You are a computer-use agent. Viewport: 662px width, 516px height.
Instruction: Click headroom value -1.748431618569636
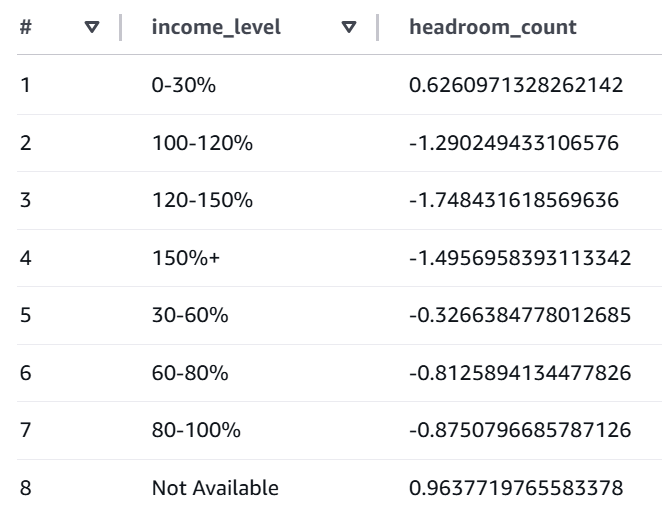pos(514,201)
